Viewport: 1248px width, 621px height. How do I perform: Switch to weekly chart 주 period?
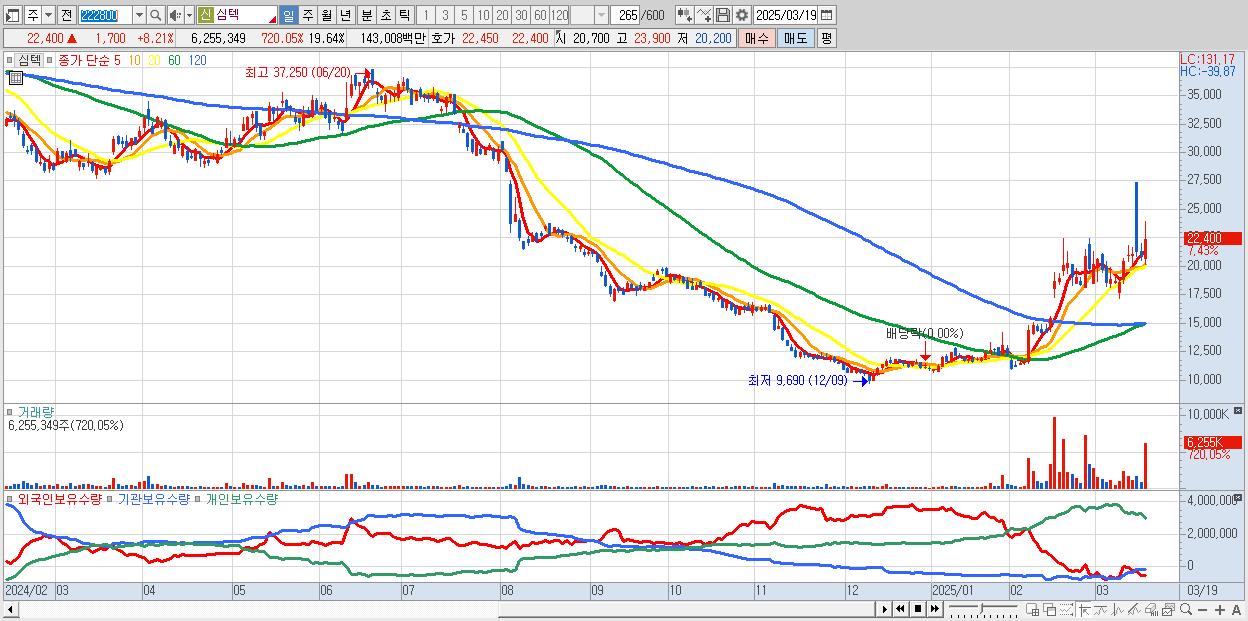click(x=307, y=15)
